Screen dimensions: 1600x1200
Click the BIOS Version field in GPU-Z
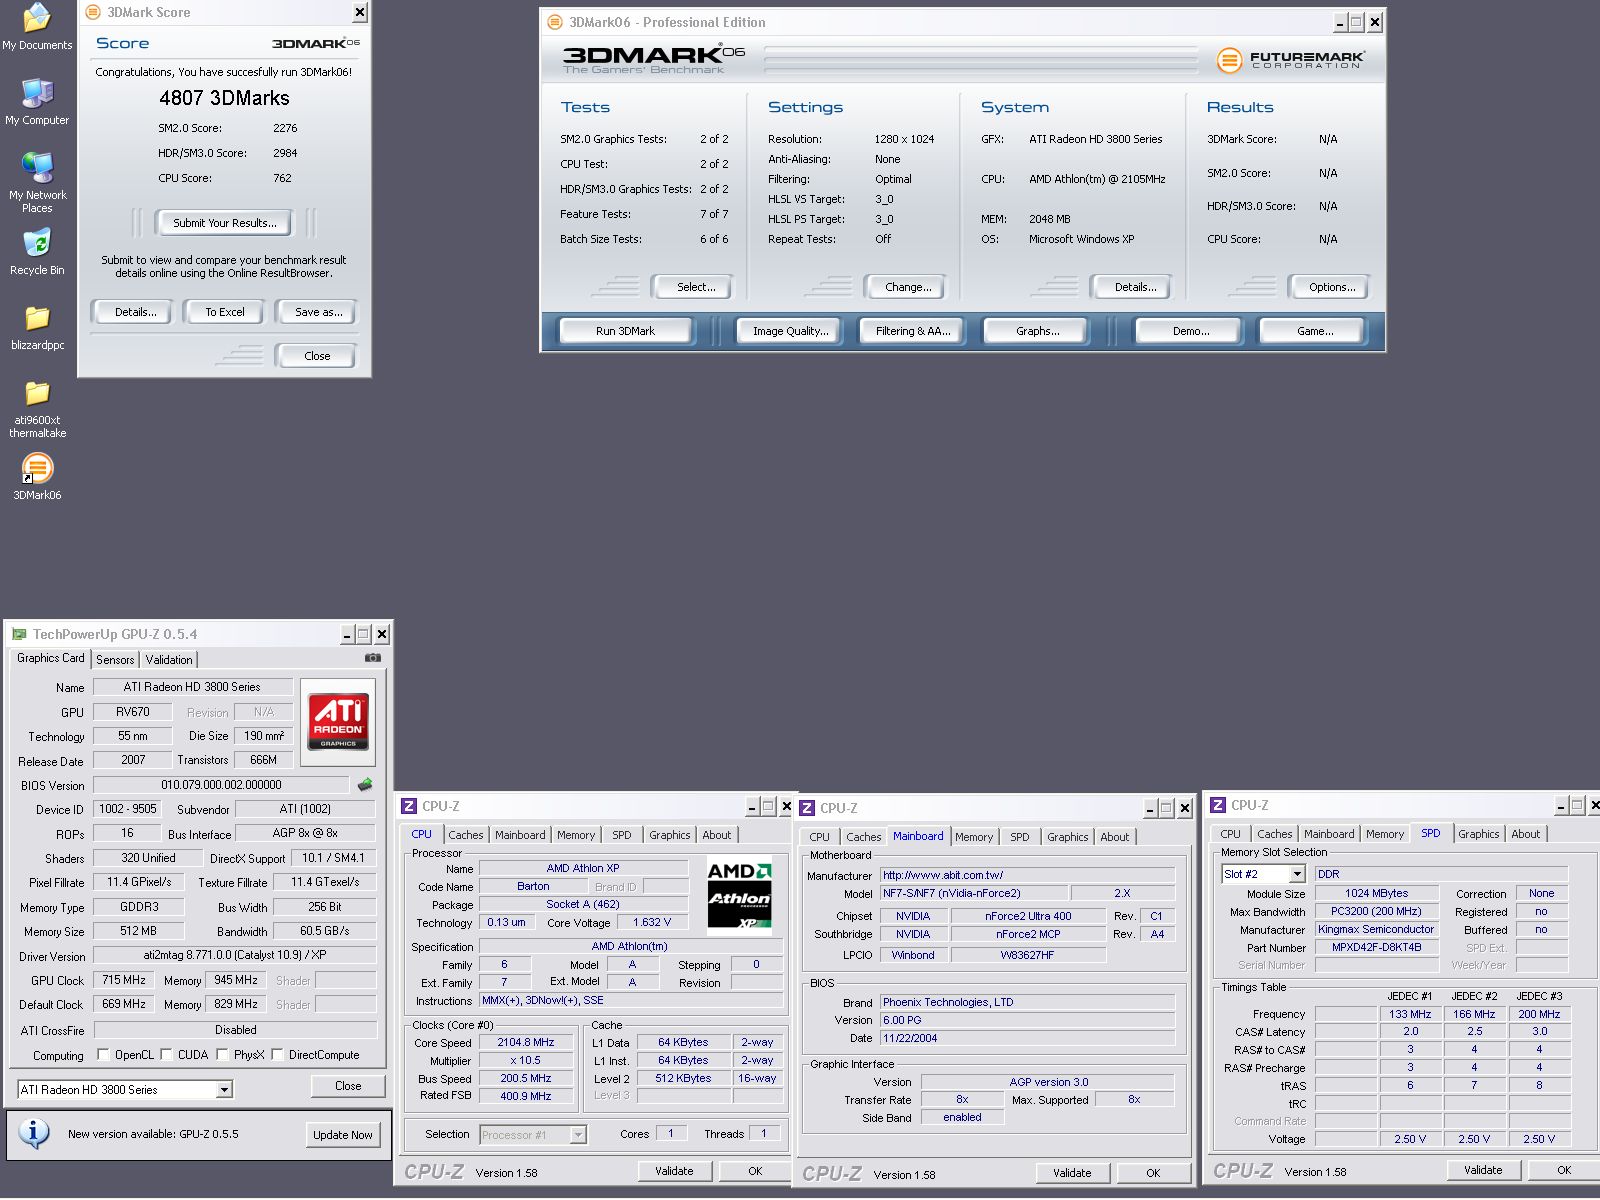(221, 785)
